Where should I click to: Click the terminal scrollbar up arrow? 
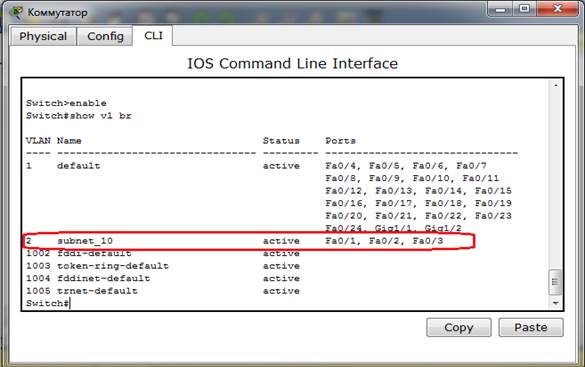tap(556, 86)
